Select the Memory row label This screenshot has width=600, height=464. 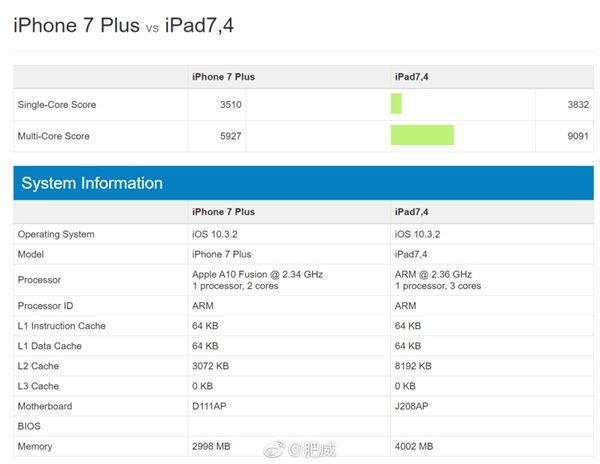pyautogui.click(x=35, y=446)
